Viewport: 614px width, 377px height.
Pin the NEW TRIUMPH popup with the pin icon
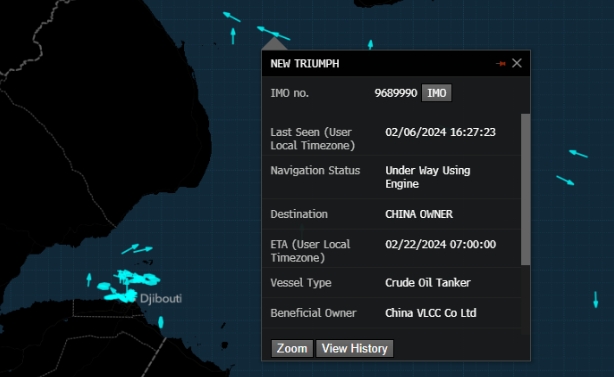click(x=500, y=63)
